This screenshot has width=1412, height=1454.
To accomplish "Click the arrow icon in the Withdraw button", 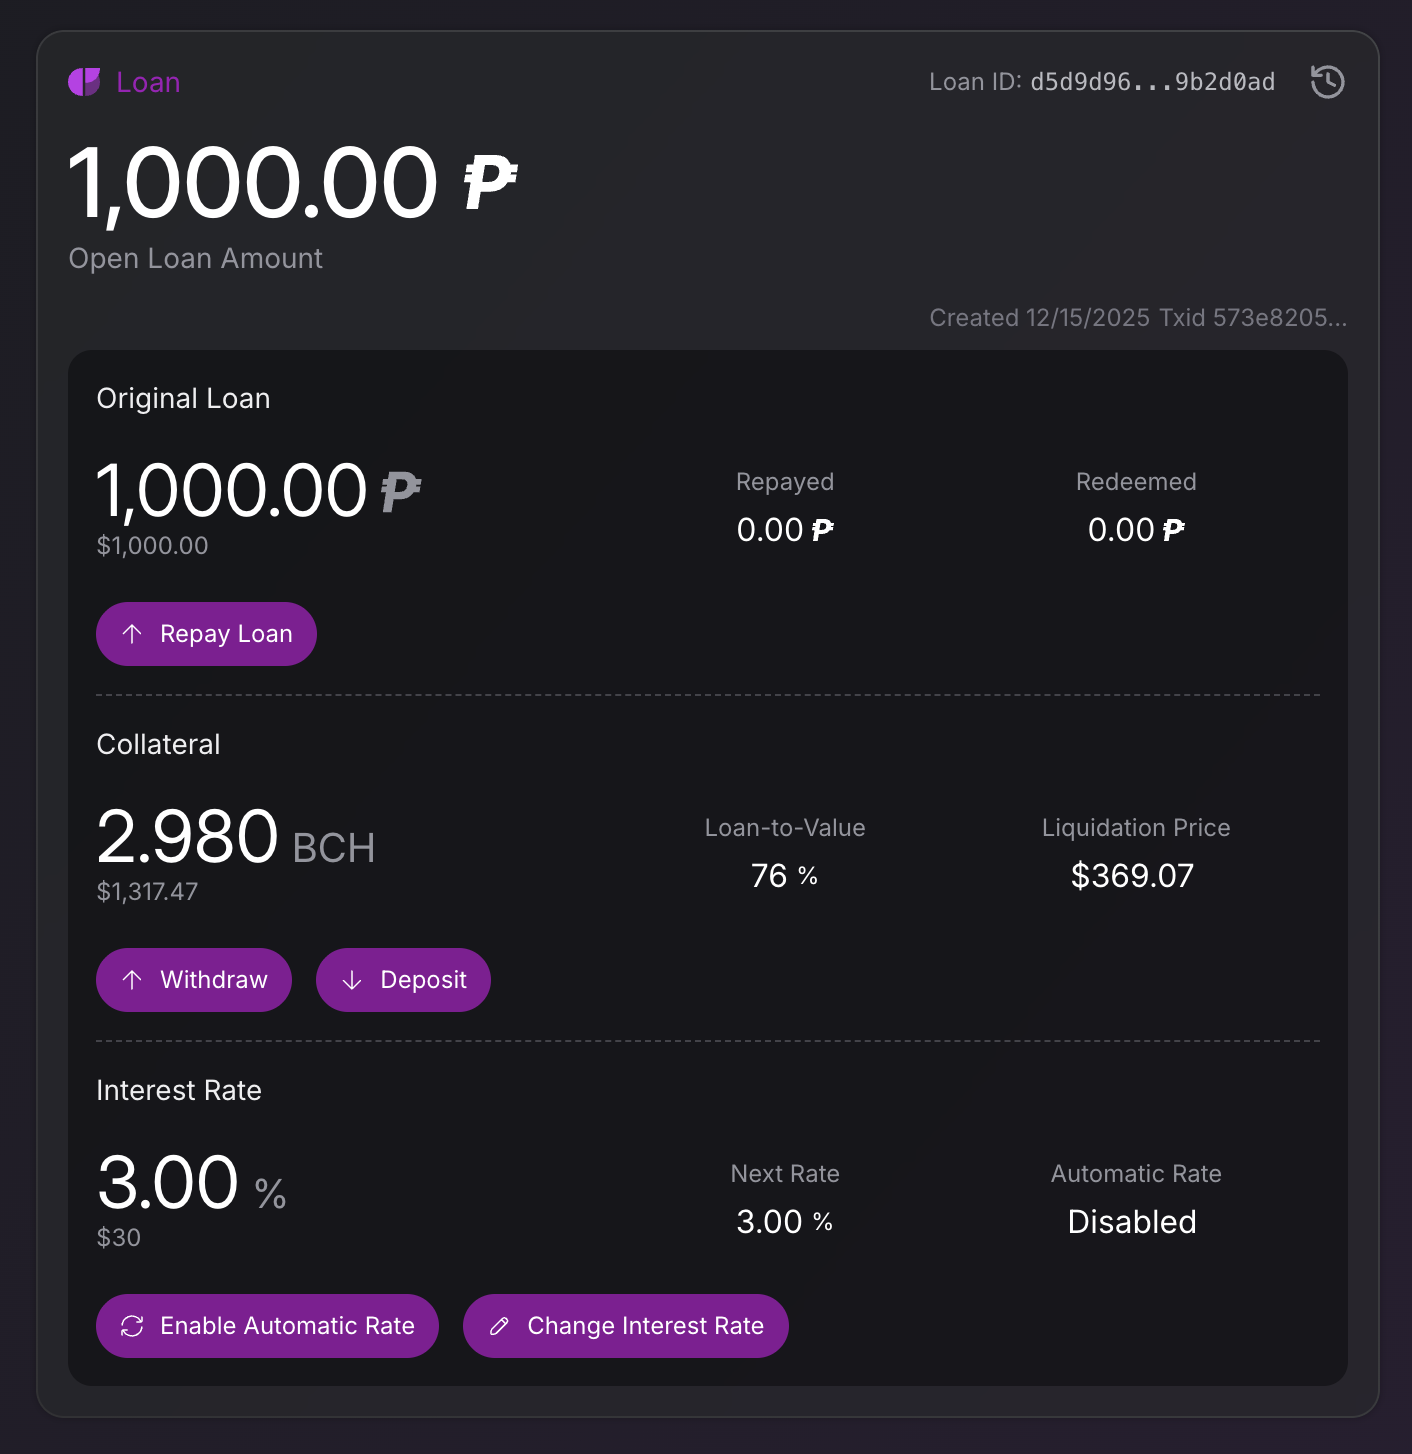I will (133, 980).
